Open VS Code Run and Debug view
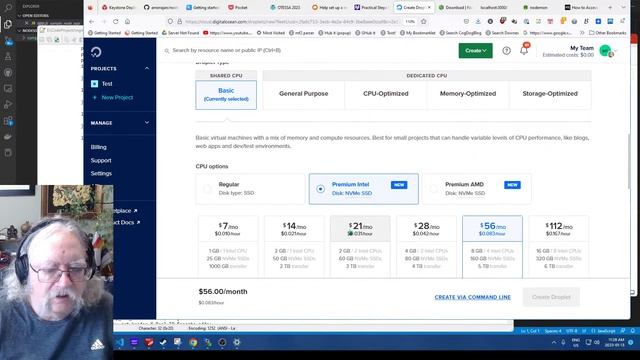Viewport: 640px width, 360px height. tap(8, 105)
